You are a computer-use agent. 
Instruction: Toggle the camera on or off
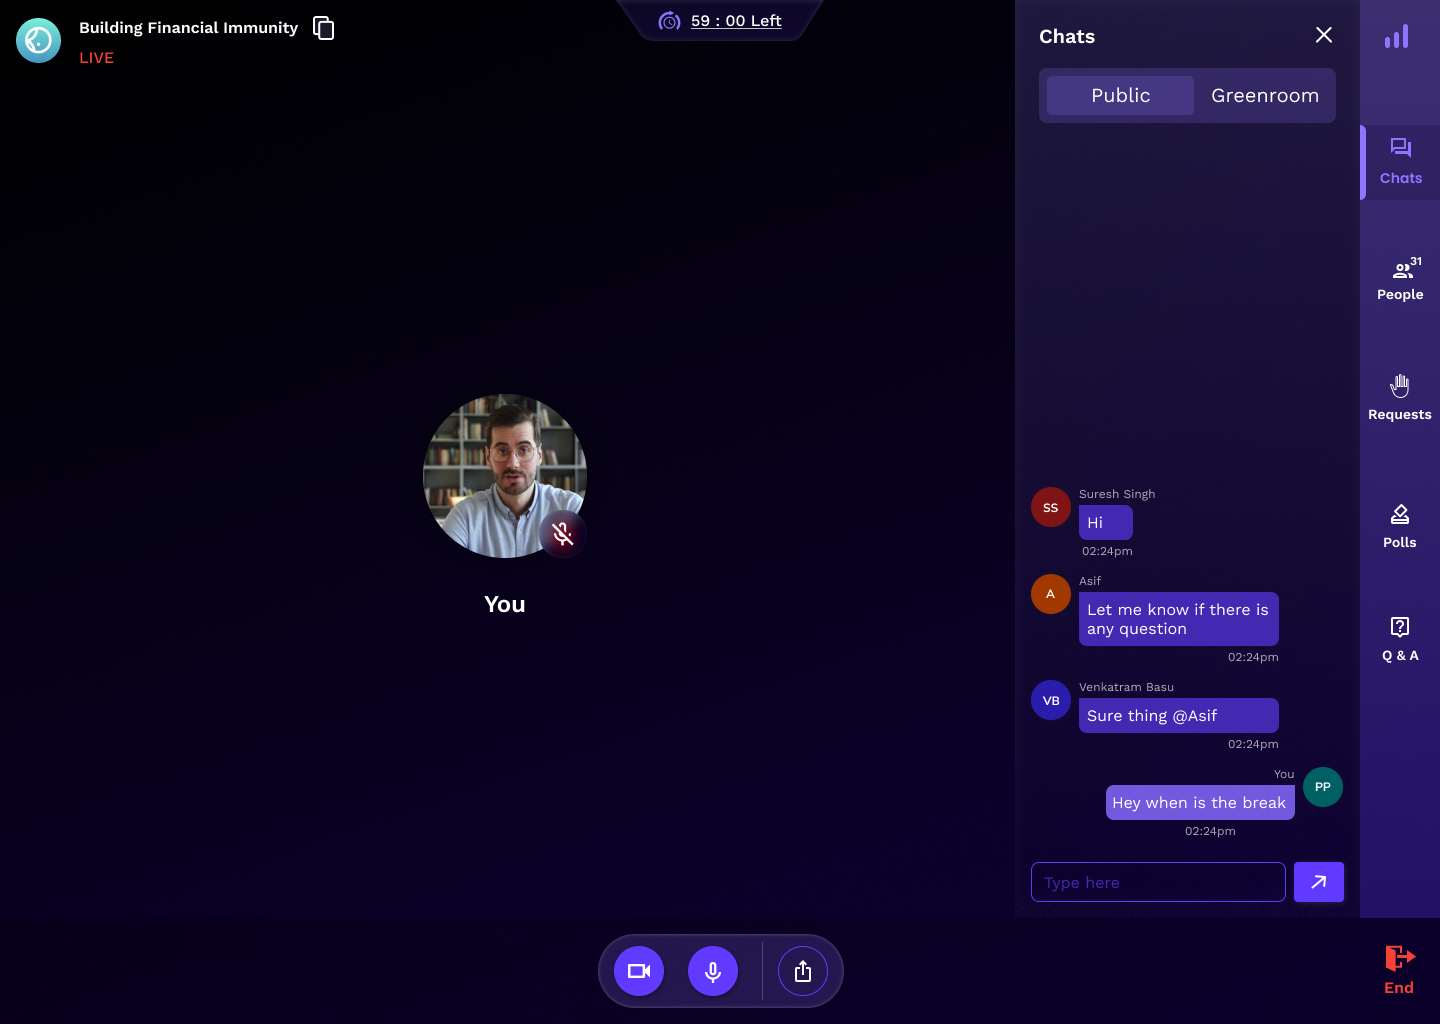point(639,971)
